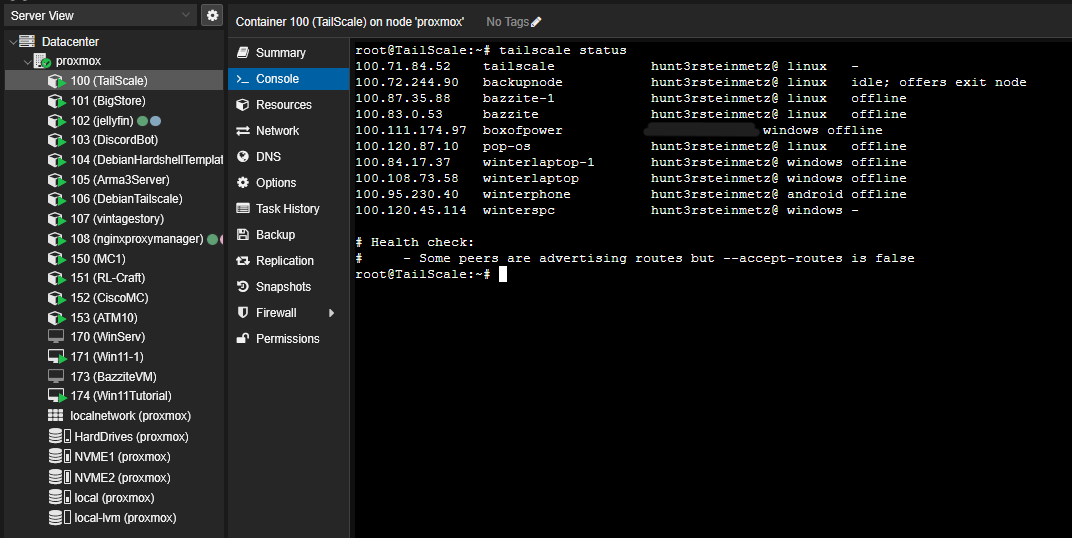Click storage icon for NVME1 (proxmox)

[60, 457]
